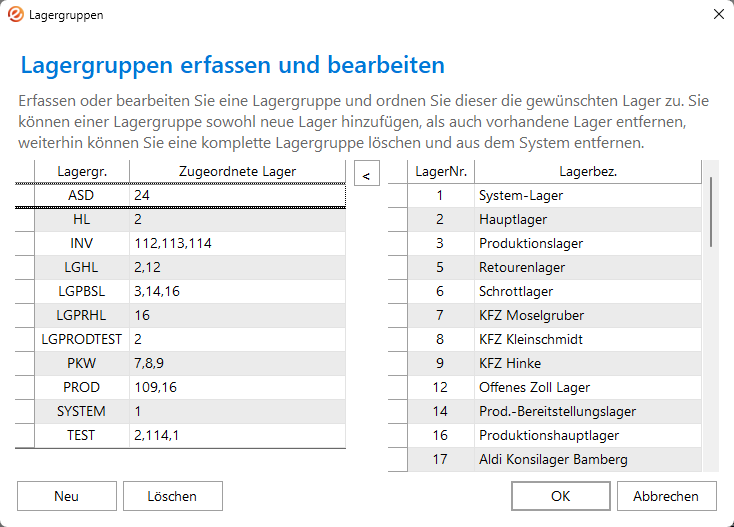Click the warehouse list scrollbar thumb
Screen dimensions: 734x527
711,212
